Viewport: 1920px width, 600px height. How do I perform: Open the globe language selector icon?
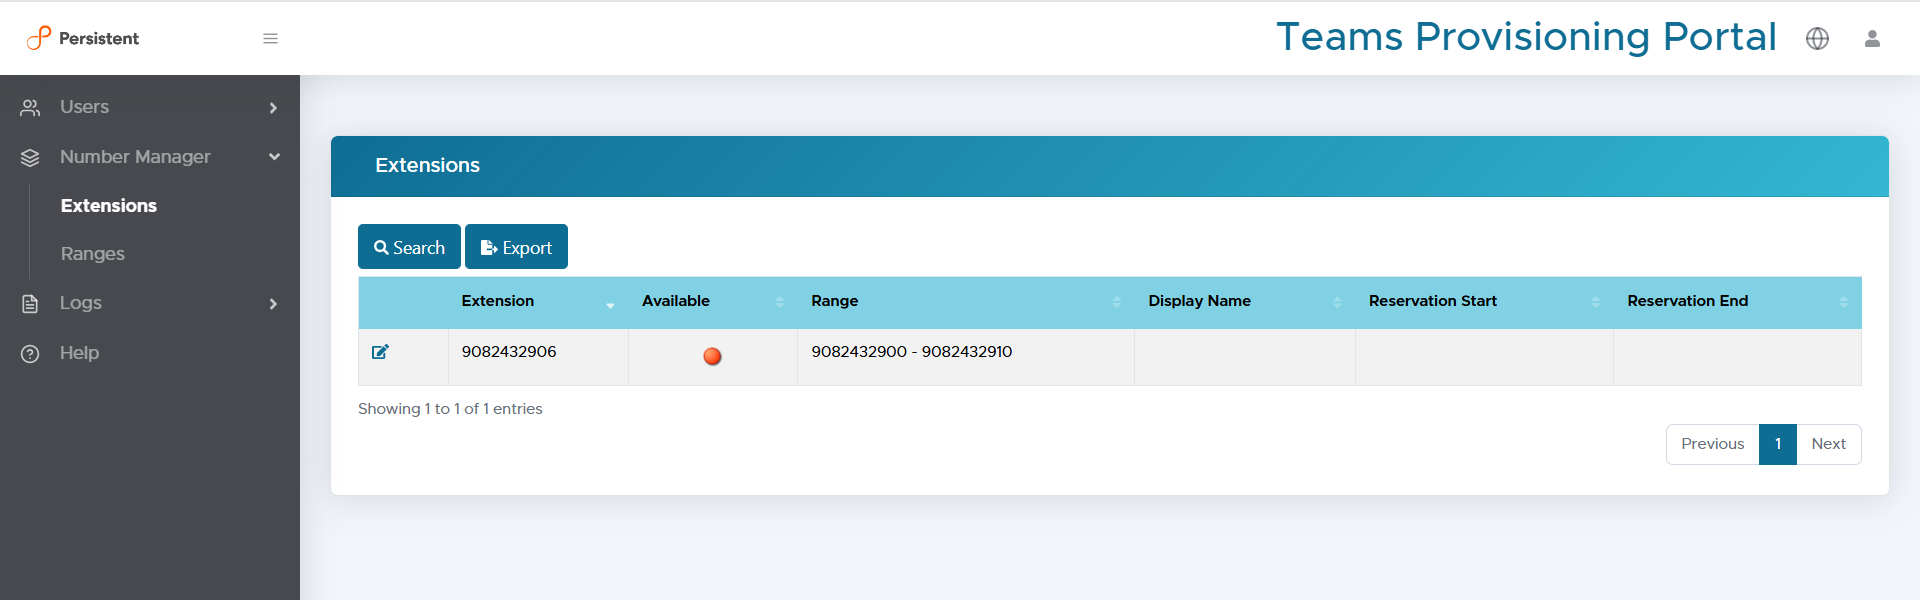(x=1817, y=38)
